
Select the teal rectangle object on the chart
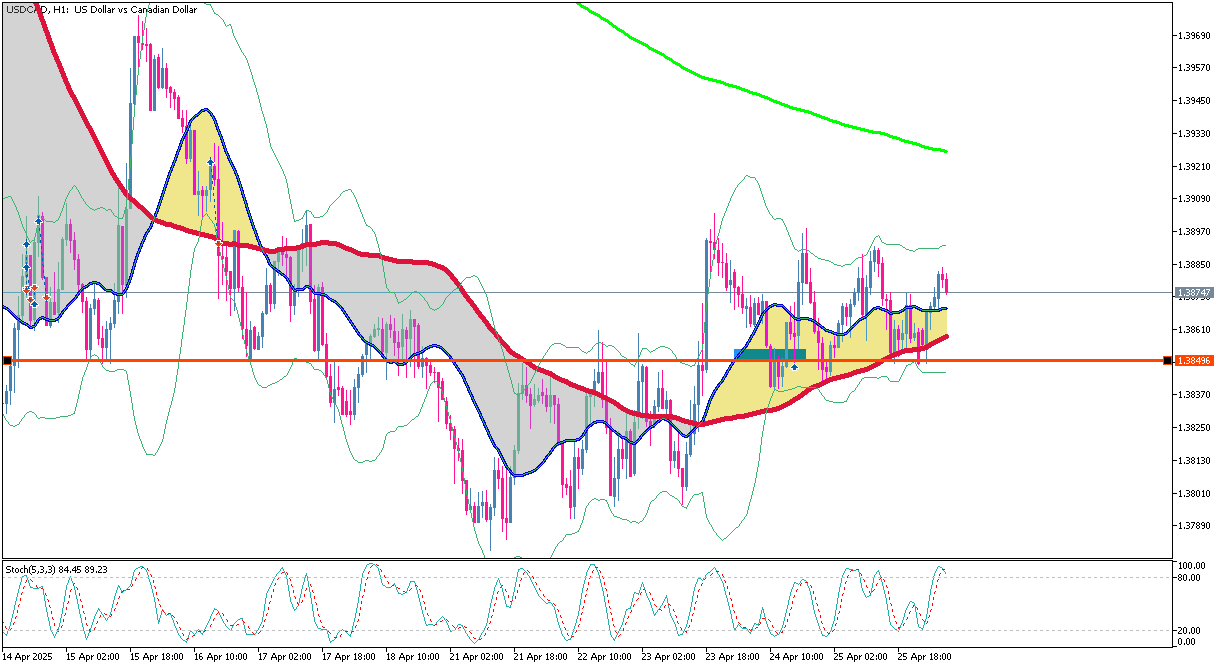pos(770,354)
